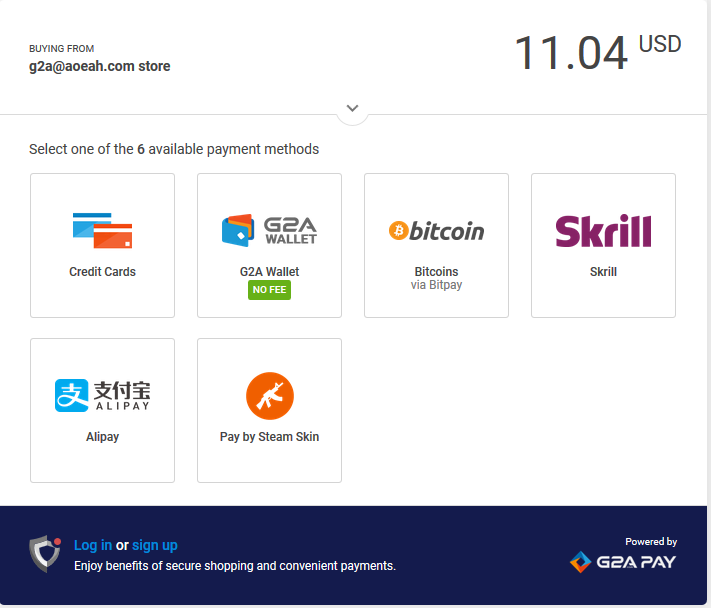The height and width of the screenshot is (608, 711).
Task: Click the Skrill label under the logo
Action: pyautogui.click(x=603, y=272)
